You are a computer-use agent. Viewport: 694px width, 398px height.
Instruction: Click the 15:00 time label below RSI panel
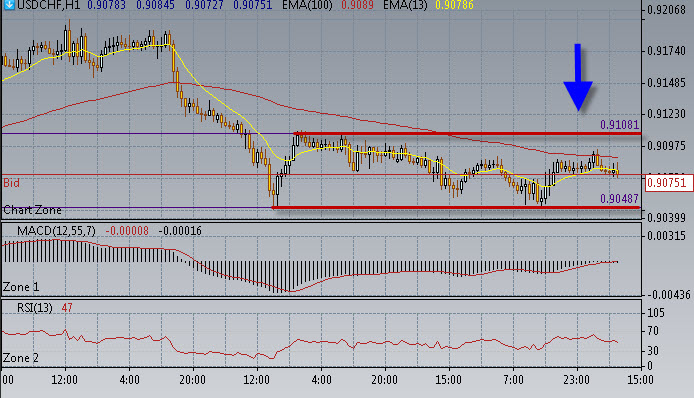coord(448,380)
